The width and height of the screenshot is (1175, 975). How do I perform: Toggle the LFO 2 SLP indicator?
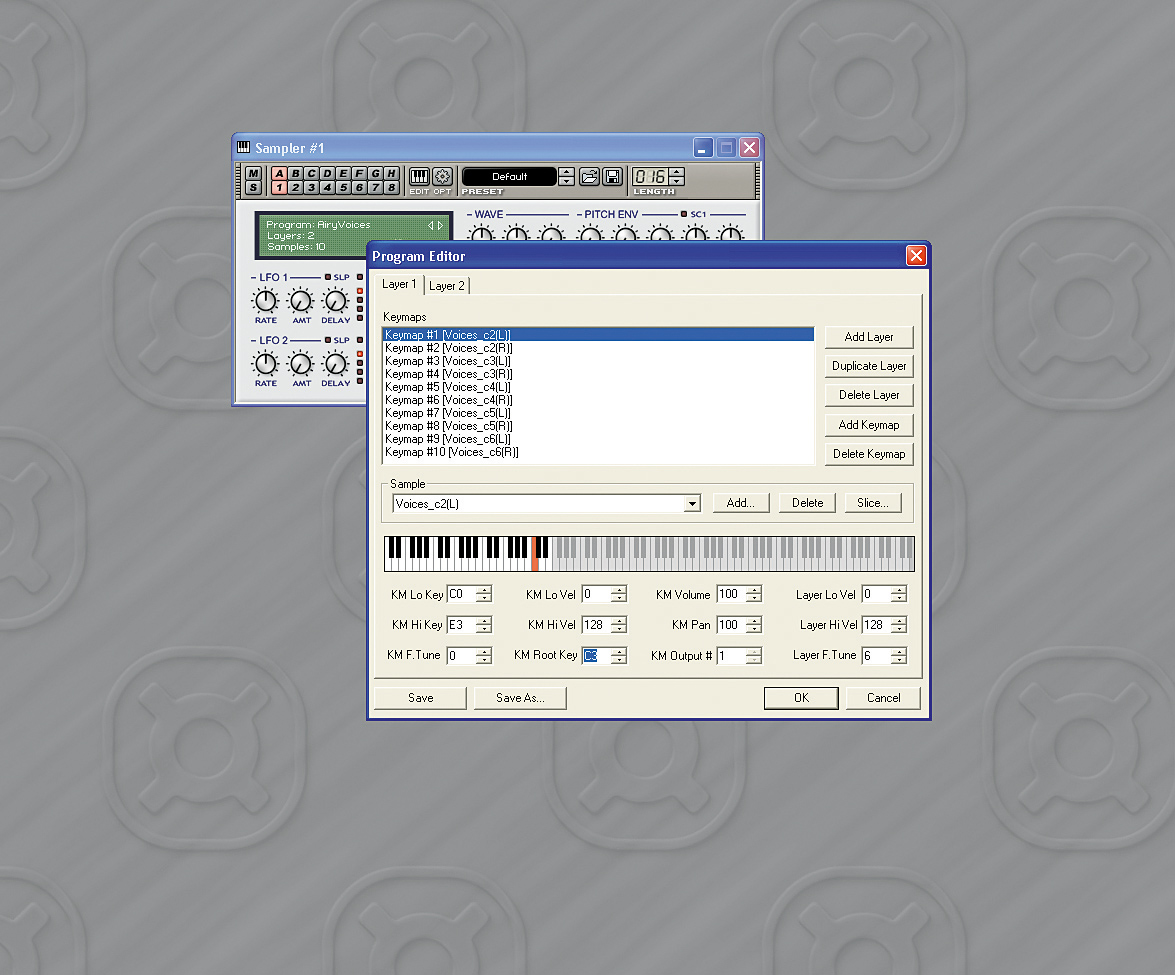coord(328,340)
